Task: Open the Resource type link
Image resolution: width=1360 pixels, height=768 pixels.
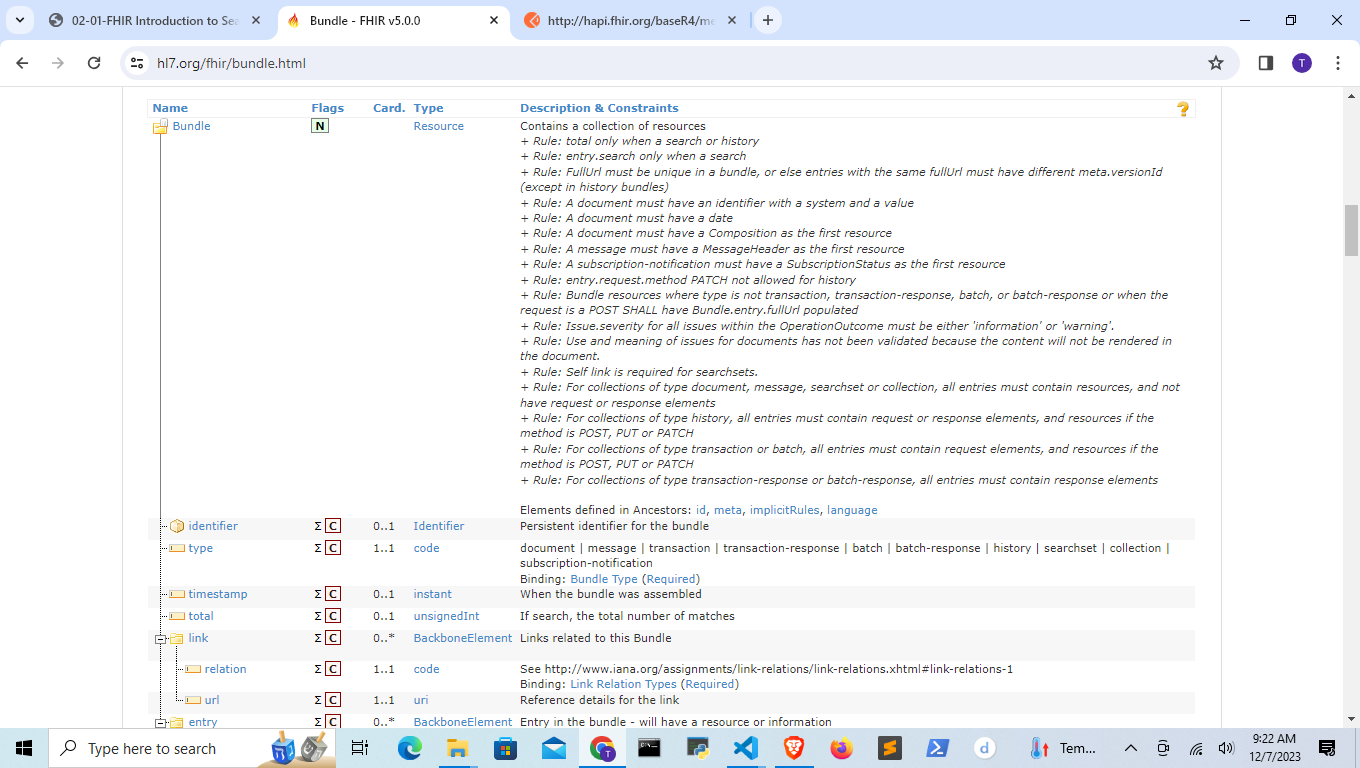Action: tap(439, 126)
